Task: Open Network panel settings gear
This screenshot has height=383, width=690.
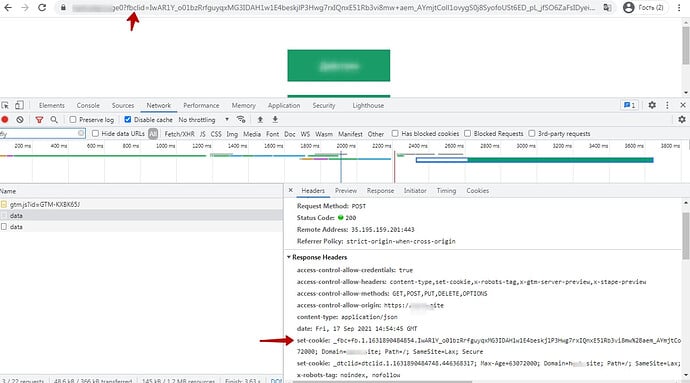Action: pos(682,119)
